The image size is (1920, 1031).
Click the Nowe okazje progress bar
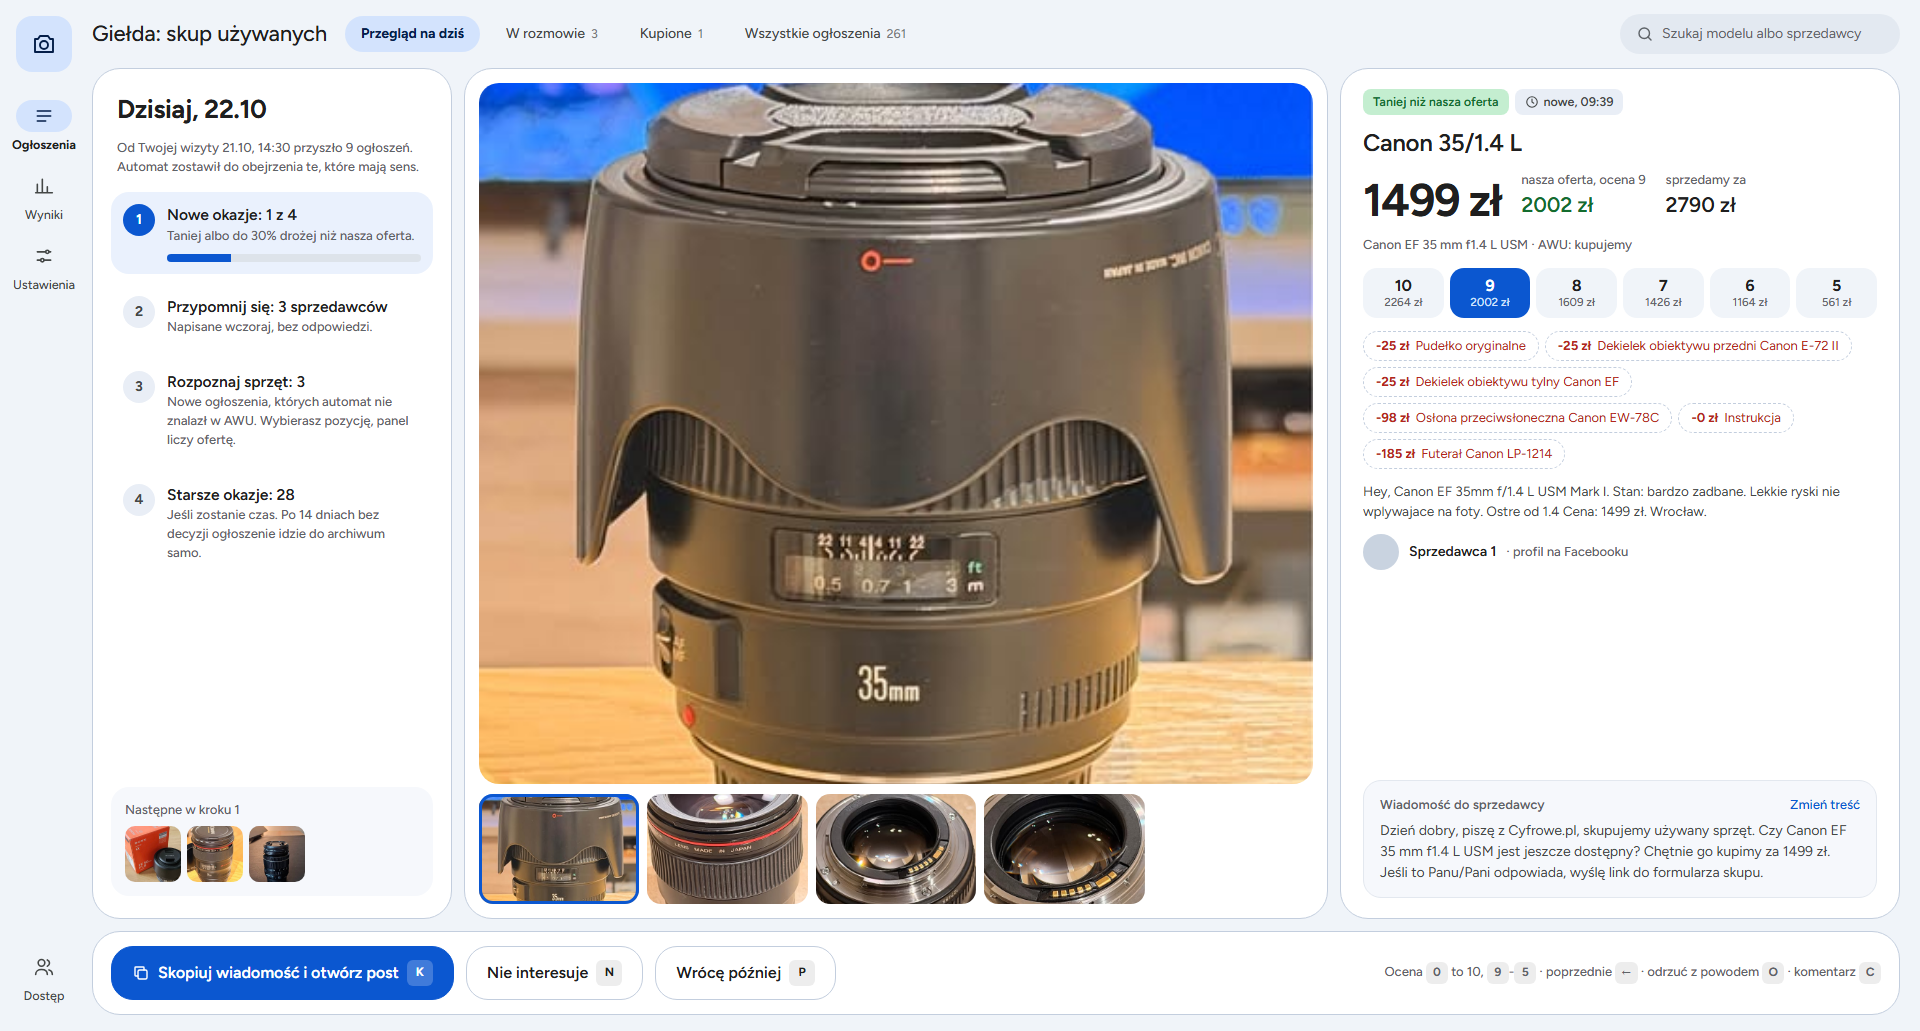tap(294, 258)
